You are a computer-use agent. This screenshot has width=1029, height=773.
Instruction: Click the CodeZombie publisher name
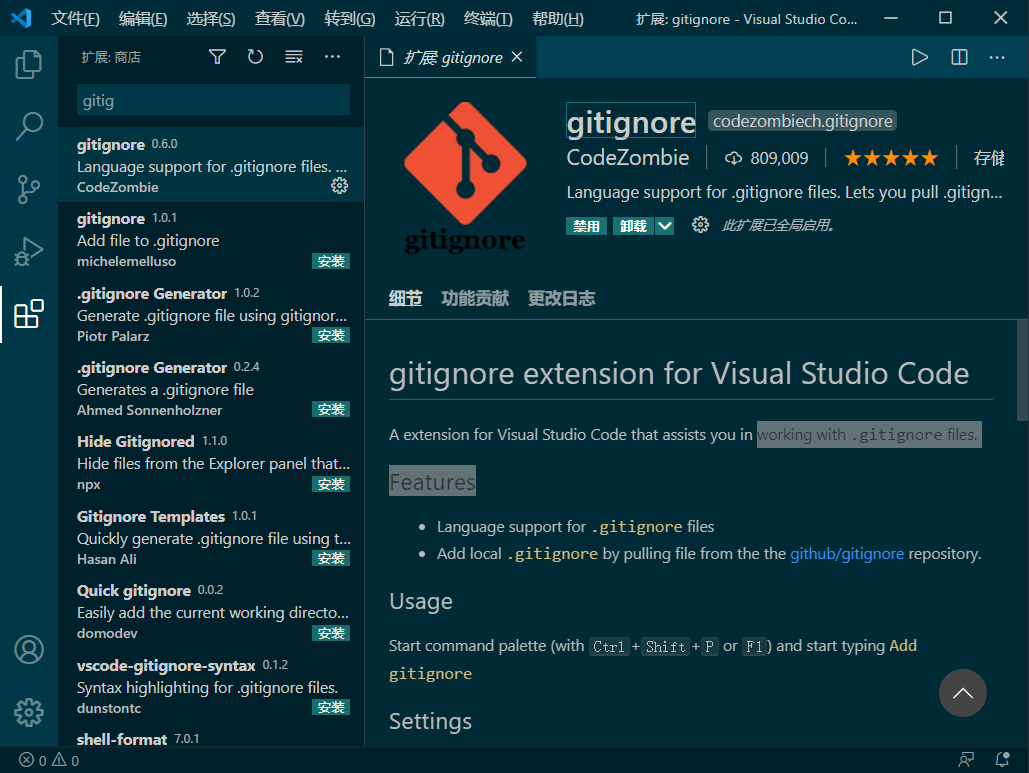[627, 158]
